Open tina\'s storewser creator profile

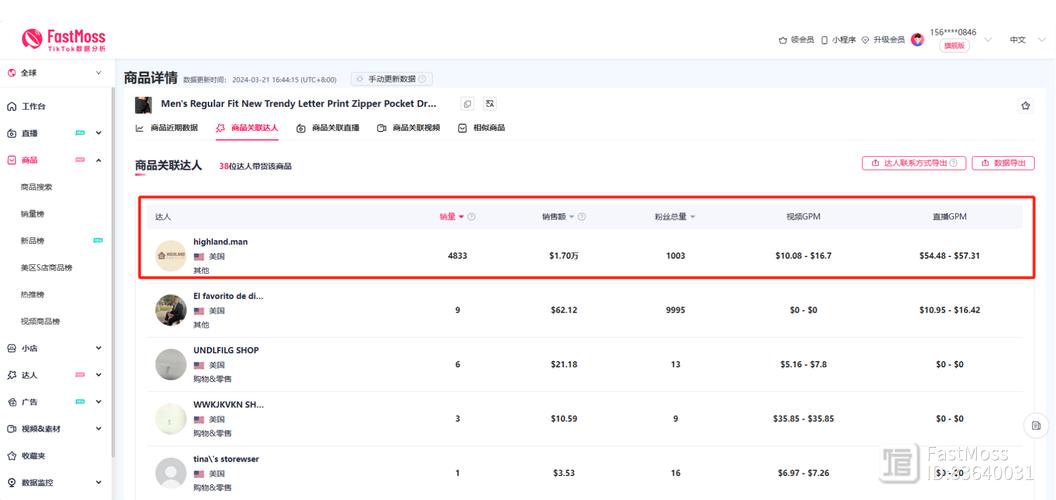(226, 459)
